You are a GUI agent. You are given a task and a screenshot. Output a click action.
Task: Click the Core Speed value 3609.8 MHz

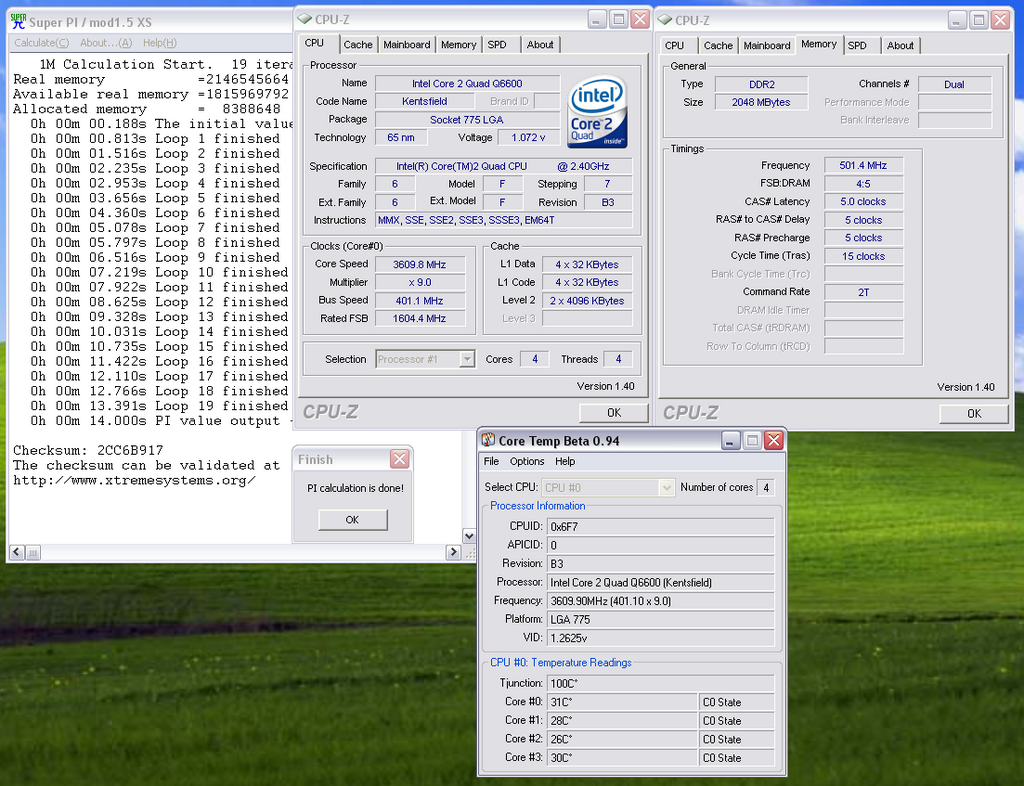tap(419, 264)
